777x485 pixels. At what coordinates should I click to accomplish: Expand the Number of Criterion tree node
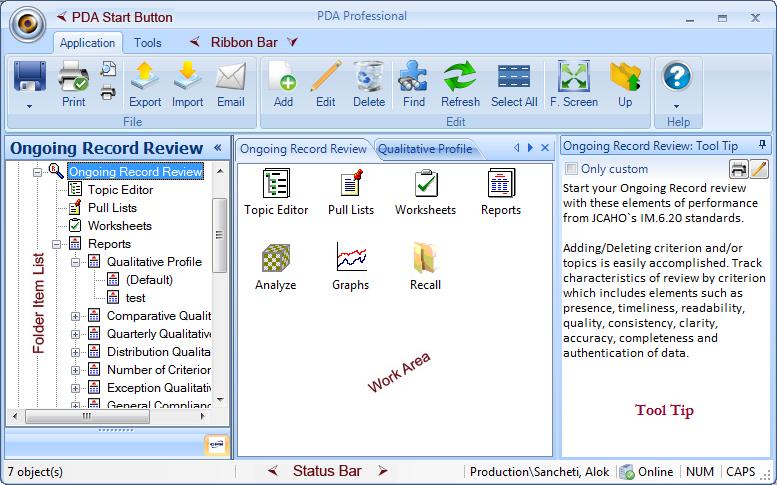click(75, 370)
